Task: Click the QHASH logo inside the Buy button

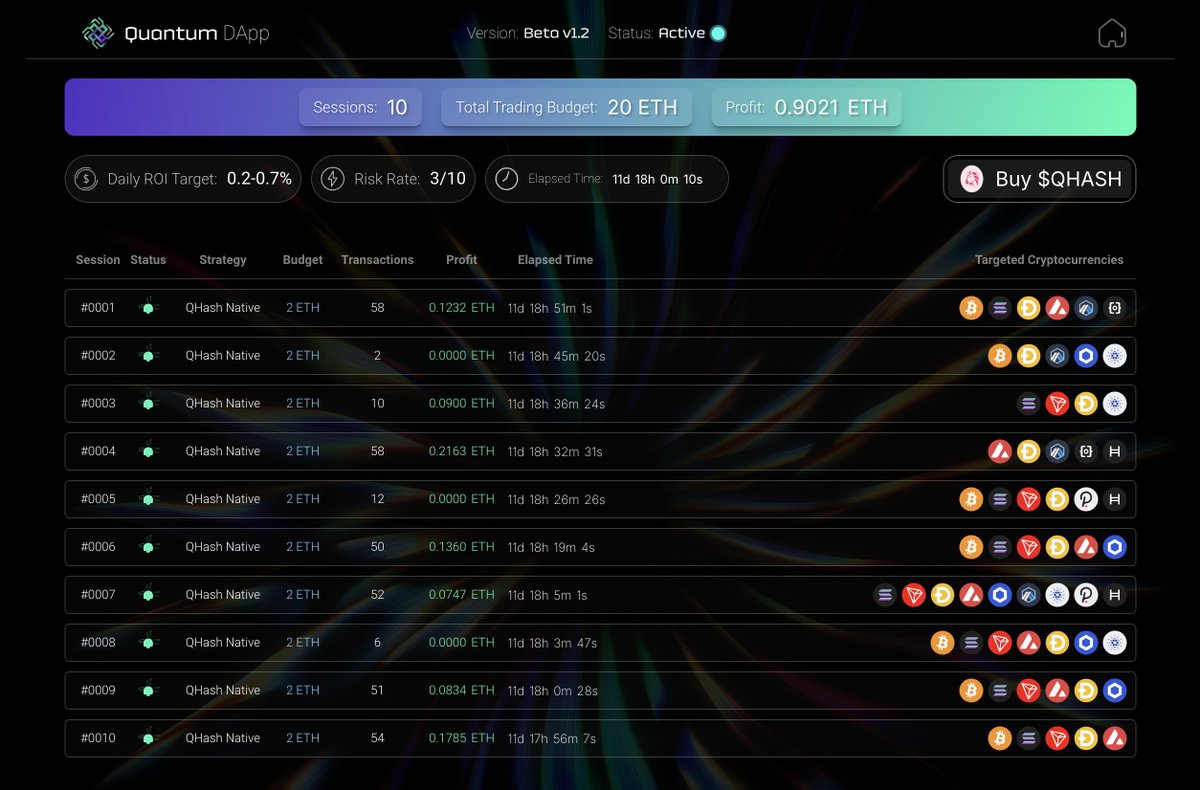Action: coord(971,179)
